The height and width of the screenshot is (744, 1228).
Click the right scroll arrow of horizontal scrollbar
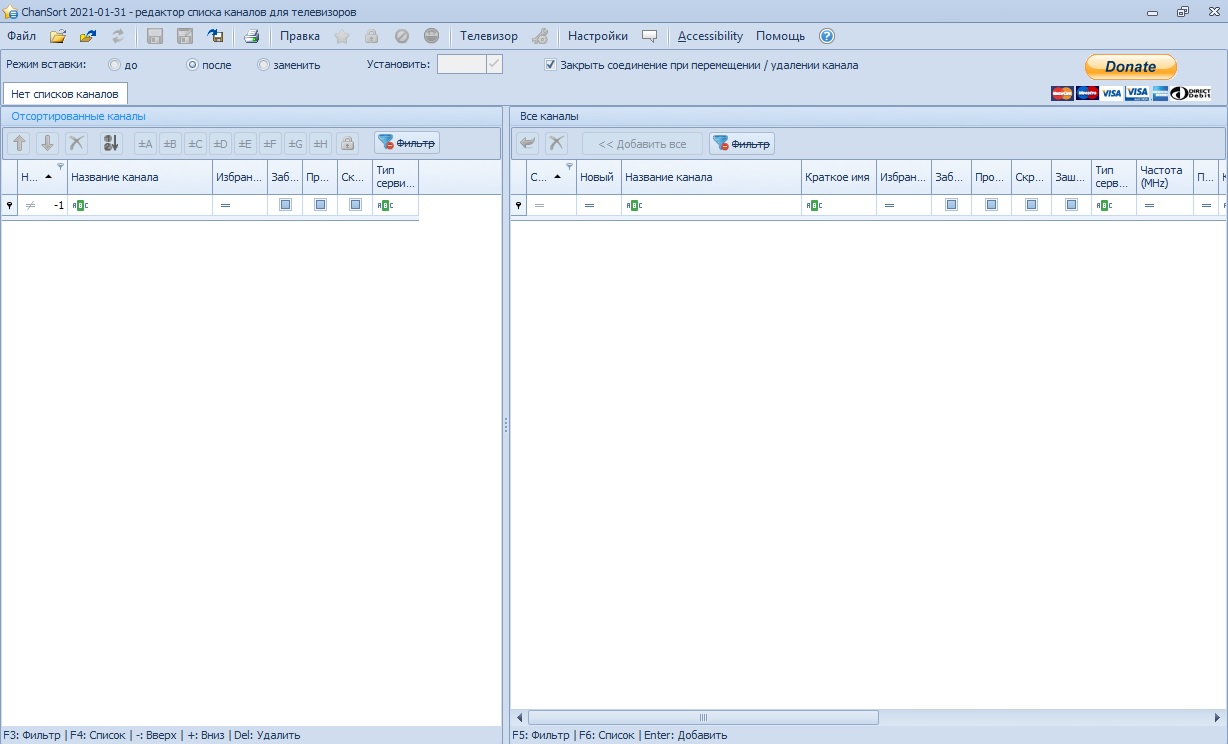point(1217,717)
